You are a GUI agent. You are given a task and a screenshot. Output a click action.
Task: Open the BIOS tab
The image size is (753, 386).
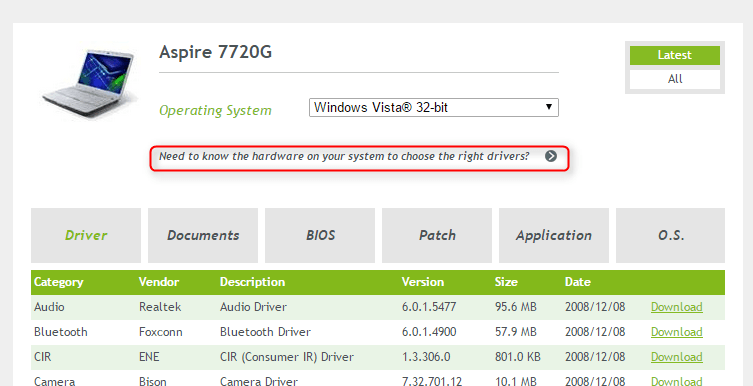(320, 235)
